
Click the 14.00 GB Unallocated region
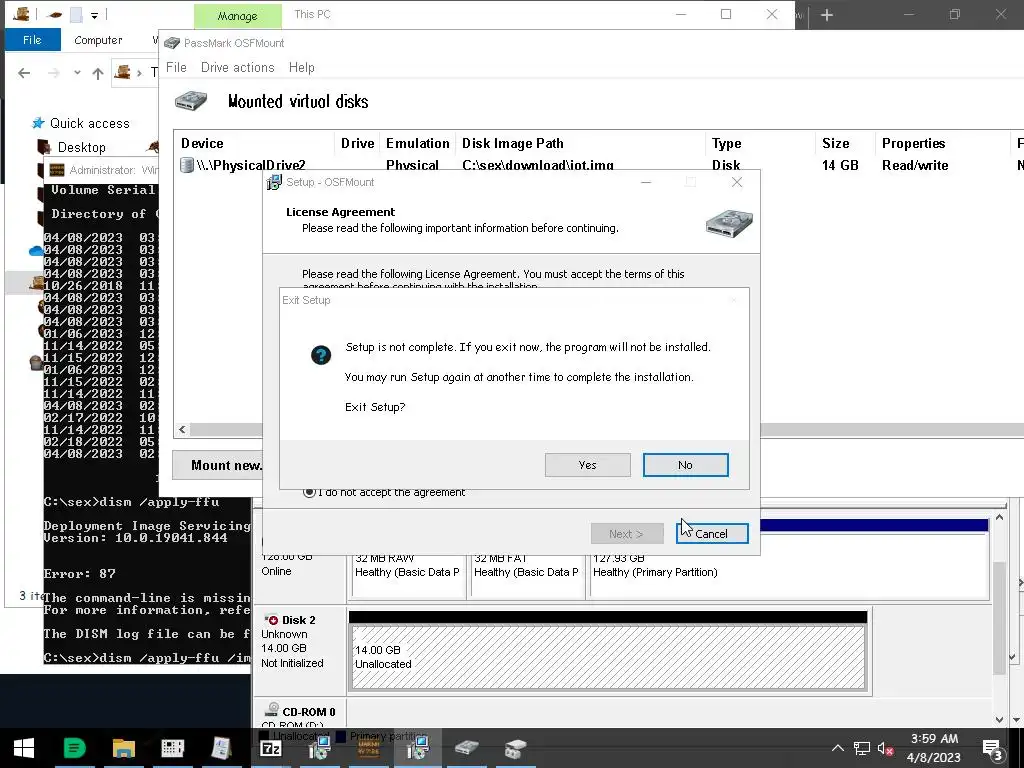pos(608,657)
